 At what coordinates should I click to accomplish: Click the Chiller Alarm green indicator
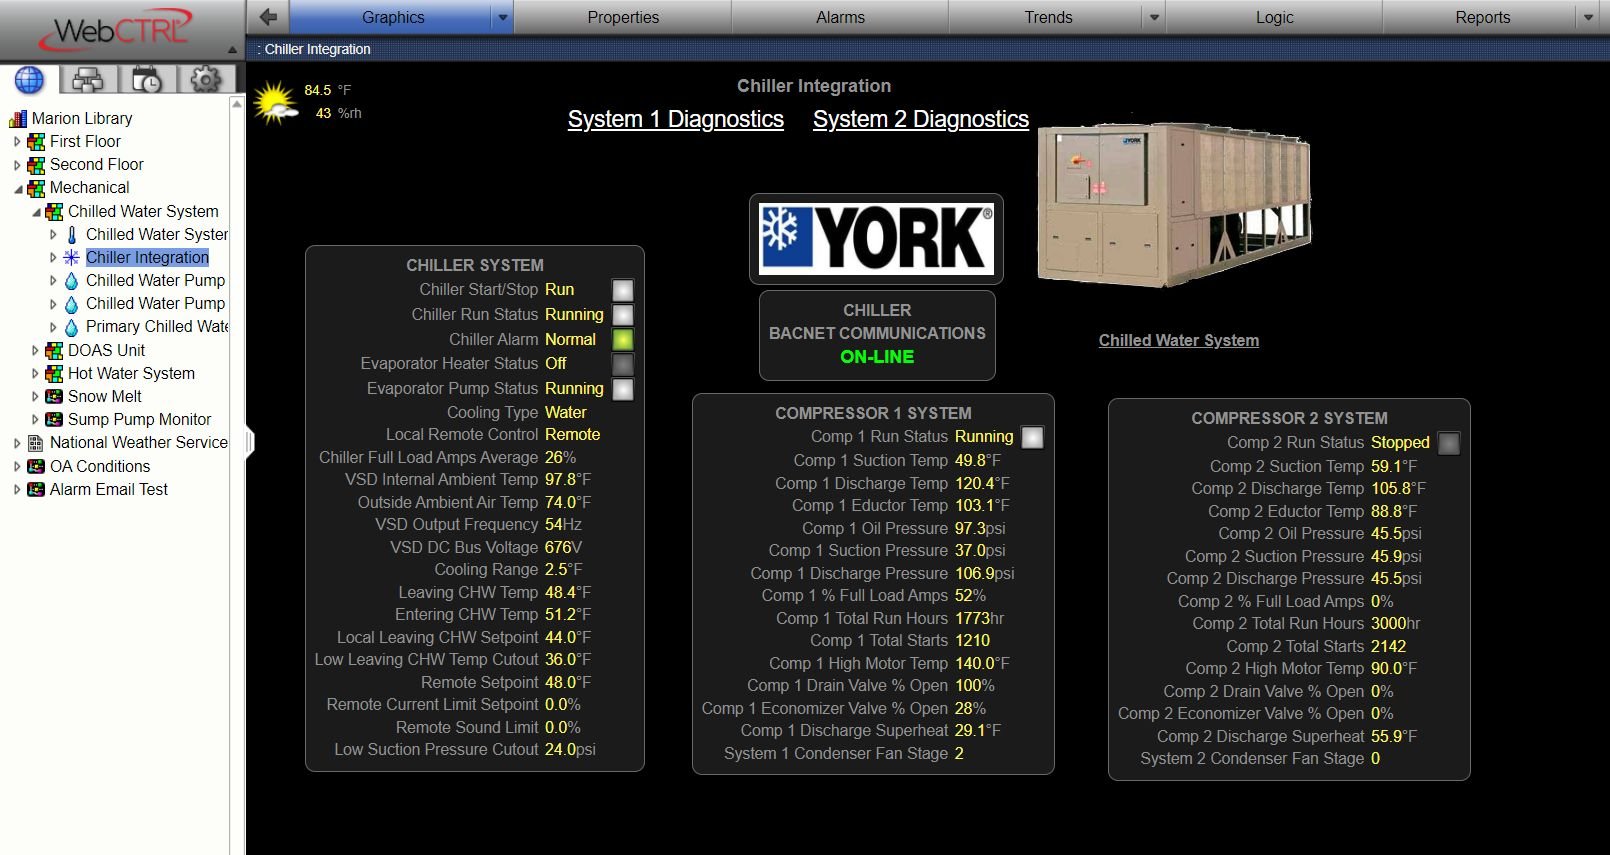pos(622,340)
